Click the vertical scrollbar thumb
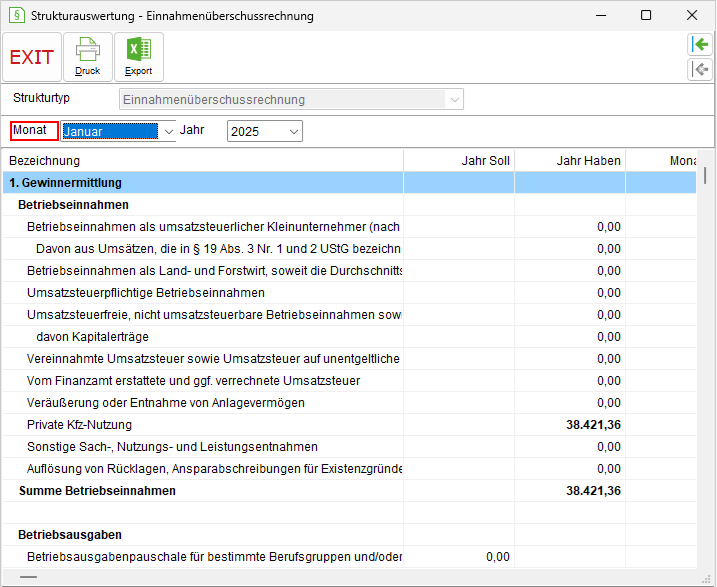This screenshot has height=587, width=717. point(705,176)
